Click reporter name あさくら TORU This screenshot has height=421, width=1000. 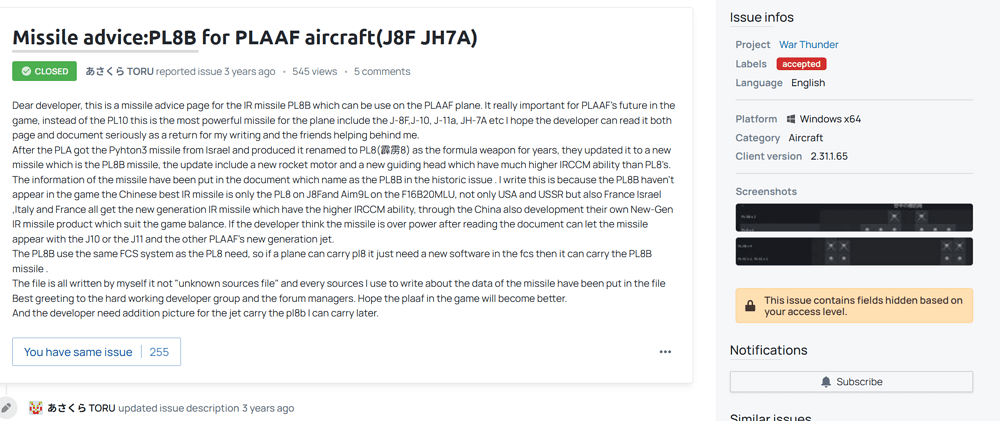tap(119, 71)
